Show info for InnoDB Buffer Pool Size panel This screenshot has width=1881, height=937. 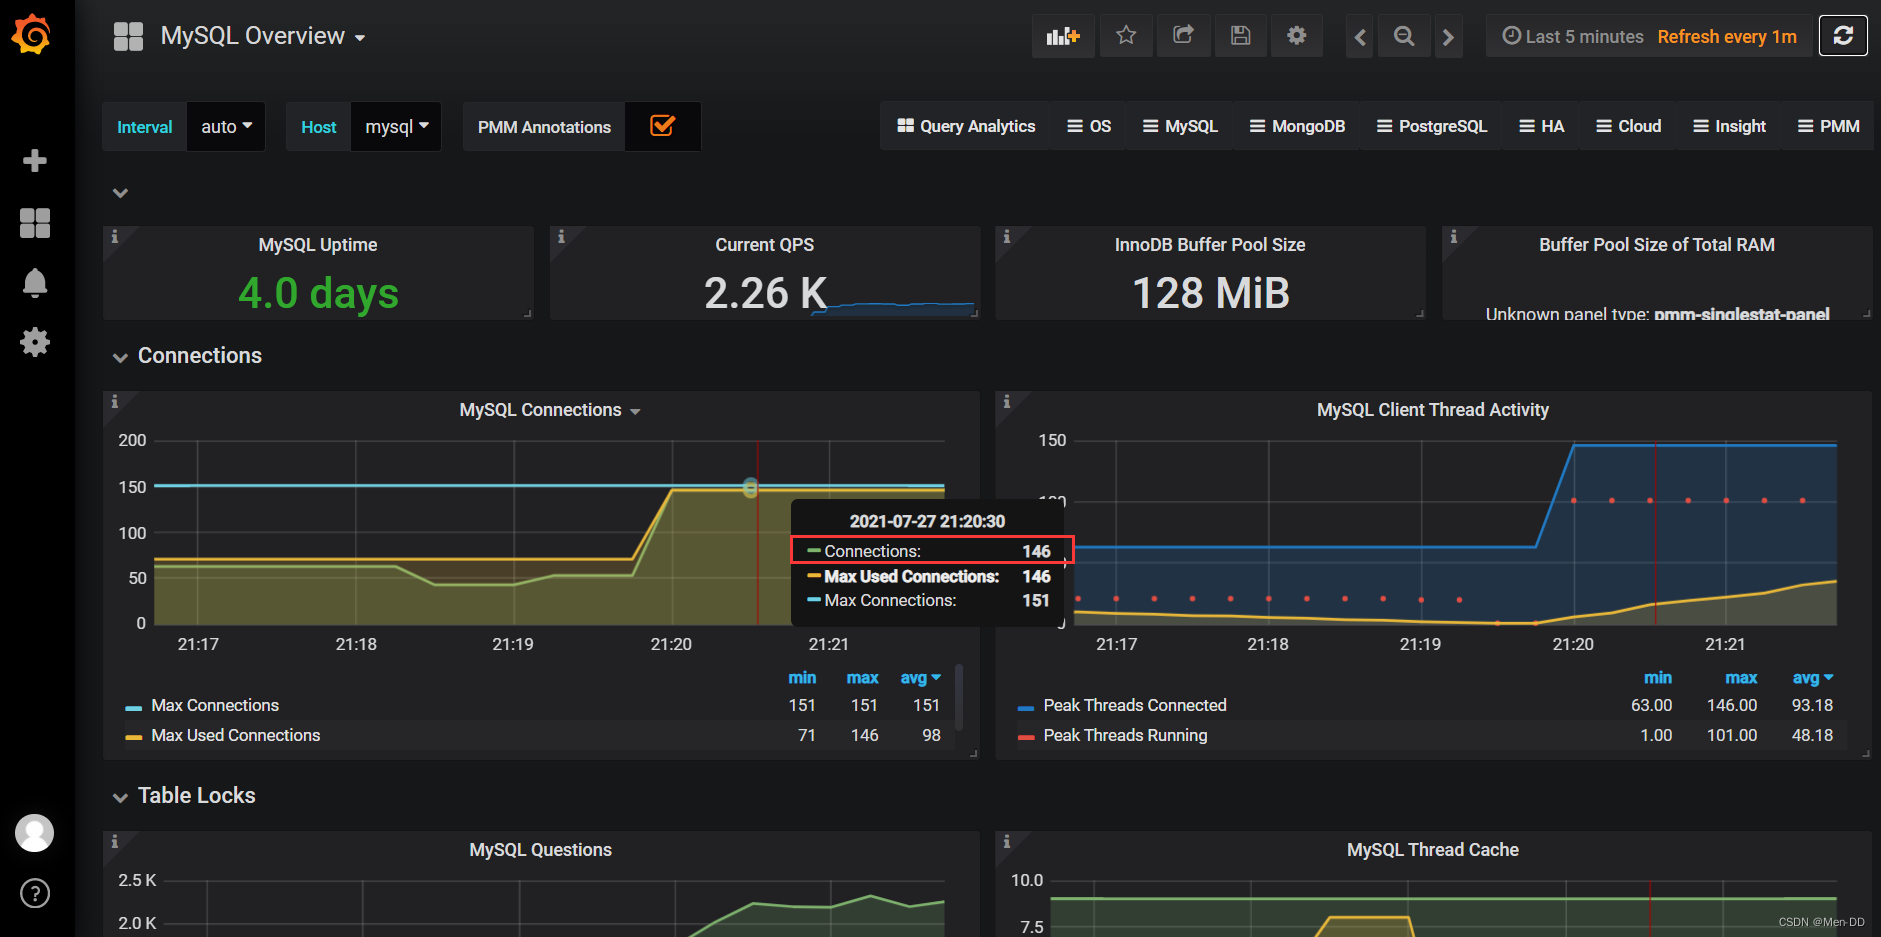[x=1007, y=237]
